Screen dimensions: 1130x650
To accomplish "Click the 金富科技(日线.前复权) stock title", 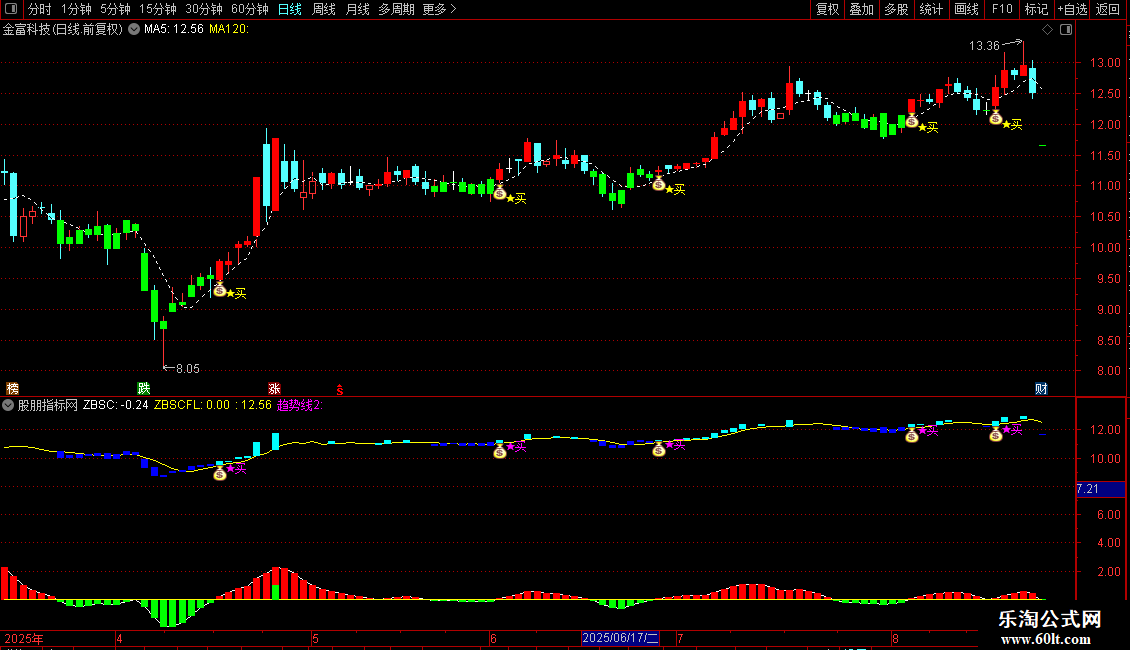I will (63, 29).
